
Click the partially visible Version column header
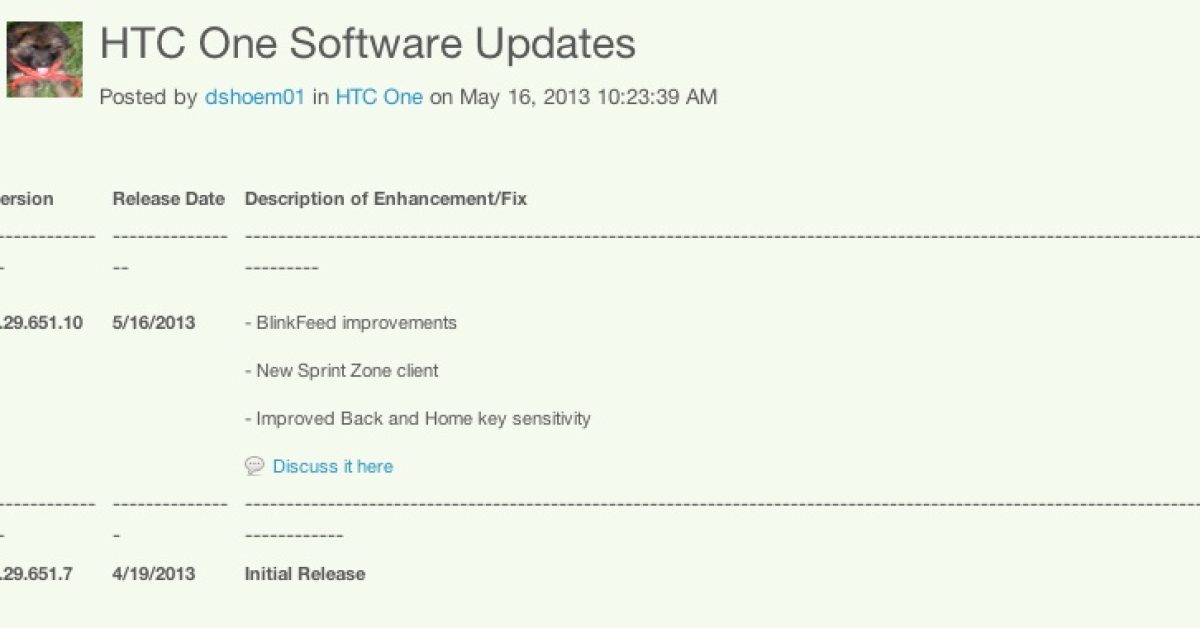26,199
